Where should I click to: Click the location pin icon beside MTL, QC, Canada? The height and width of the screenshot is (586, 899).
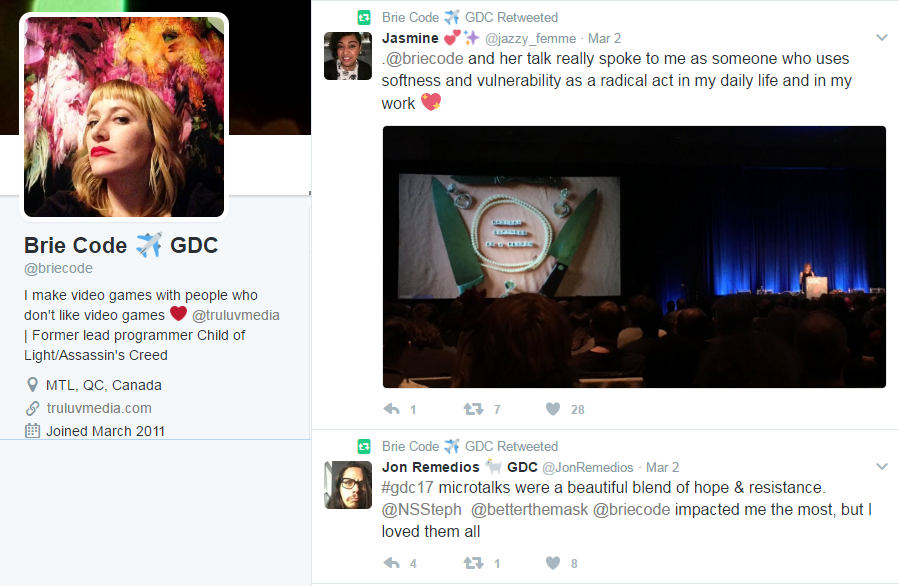point(33,385)
